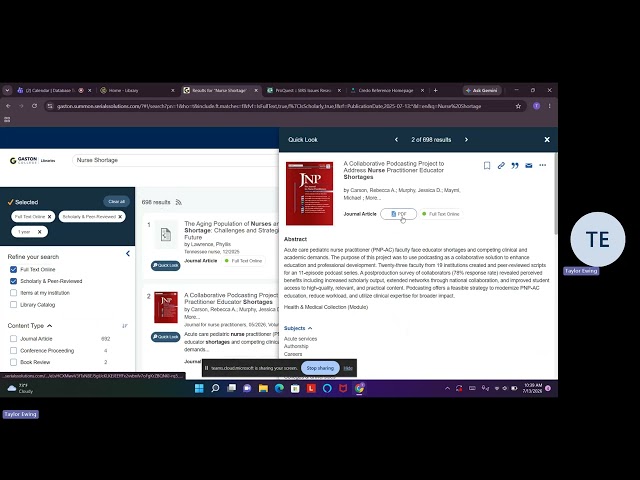The image size is (640, 480).
Task: Open File Explorer from the taskbar
Action: click(x=263, y=389)
